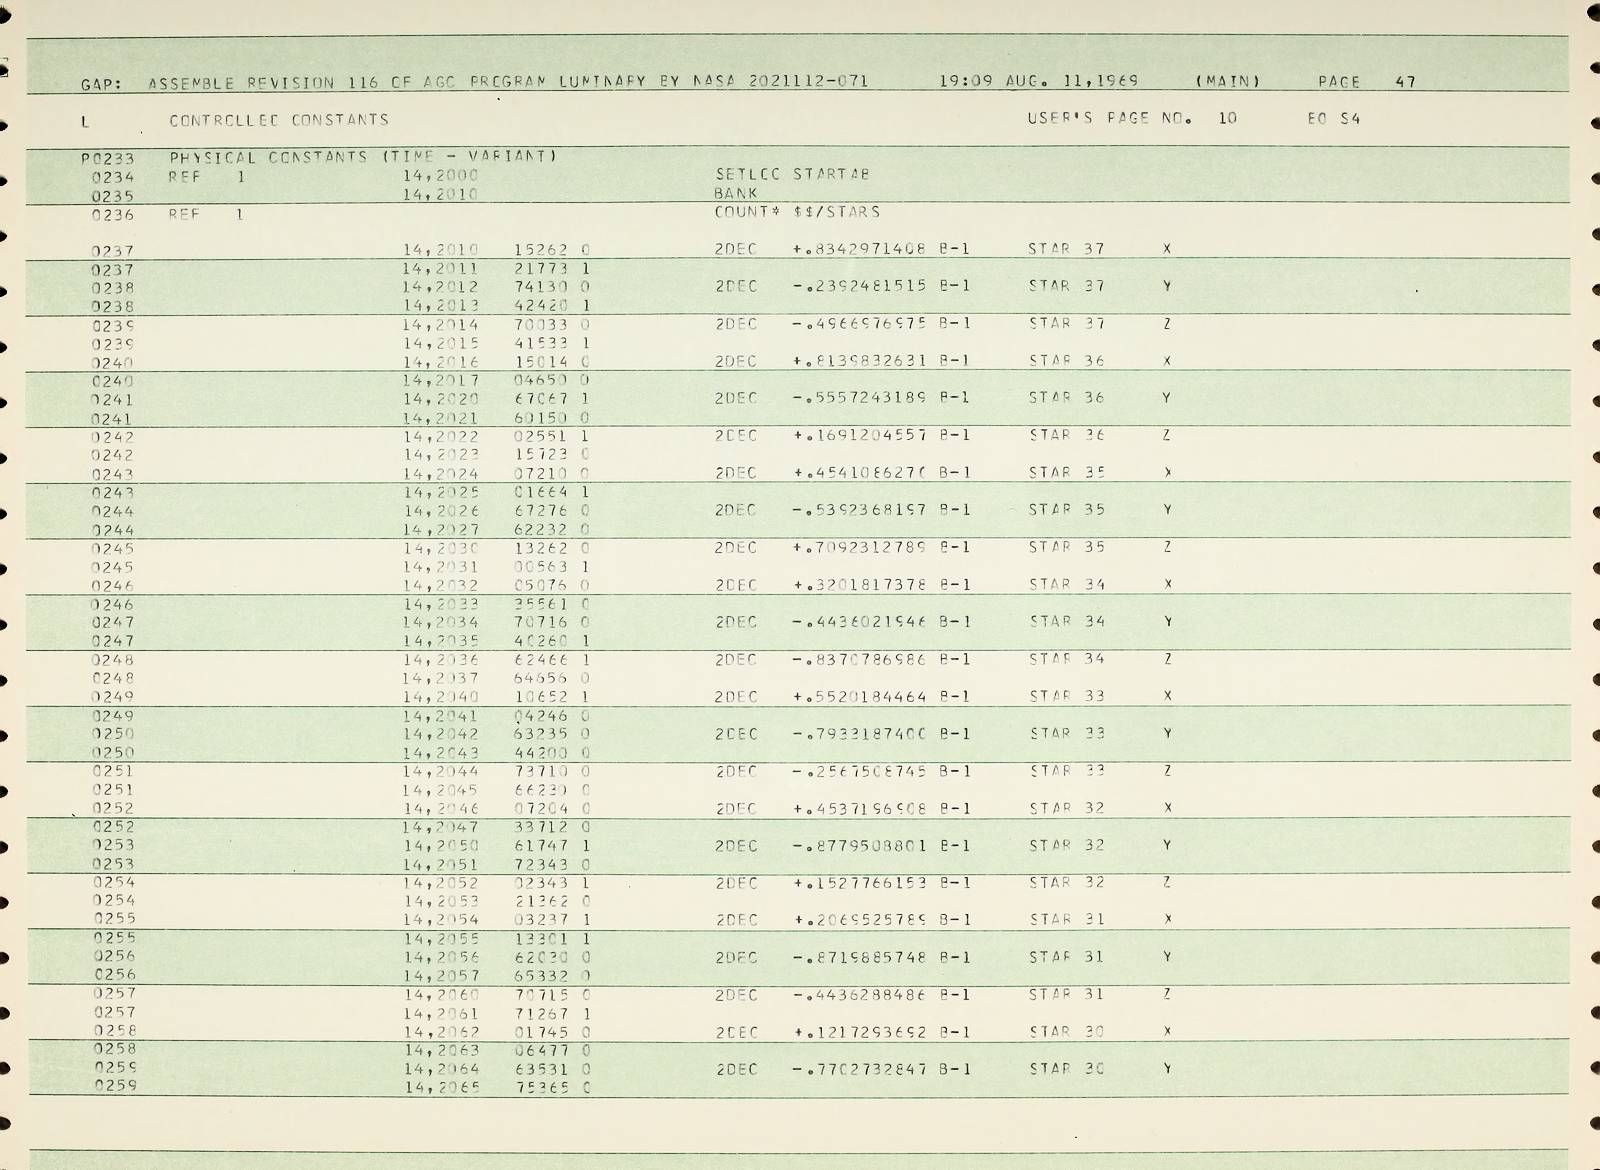This screenshot has width=1600, height=1170.
Task: Select the 'CONTROLLED CONSTANTS' heading
Action: click(x=279, y=120)
